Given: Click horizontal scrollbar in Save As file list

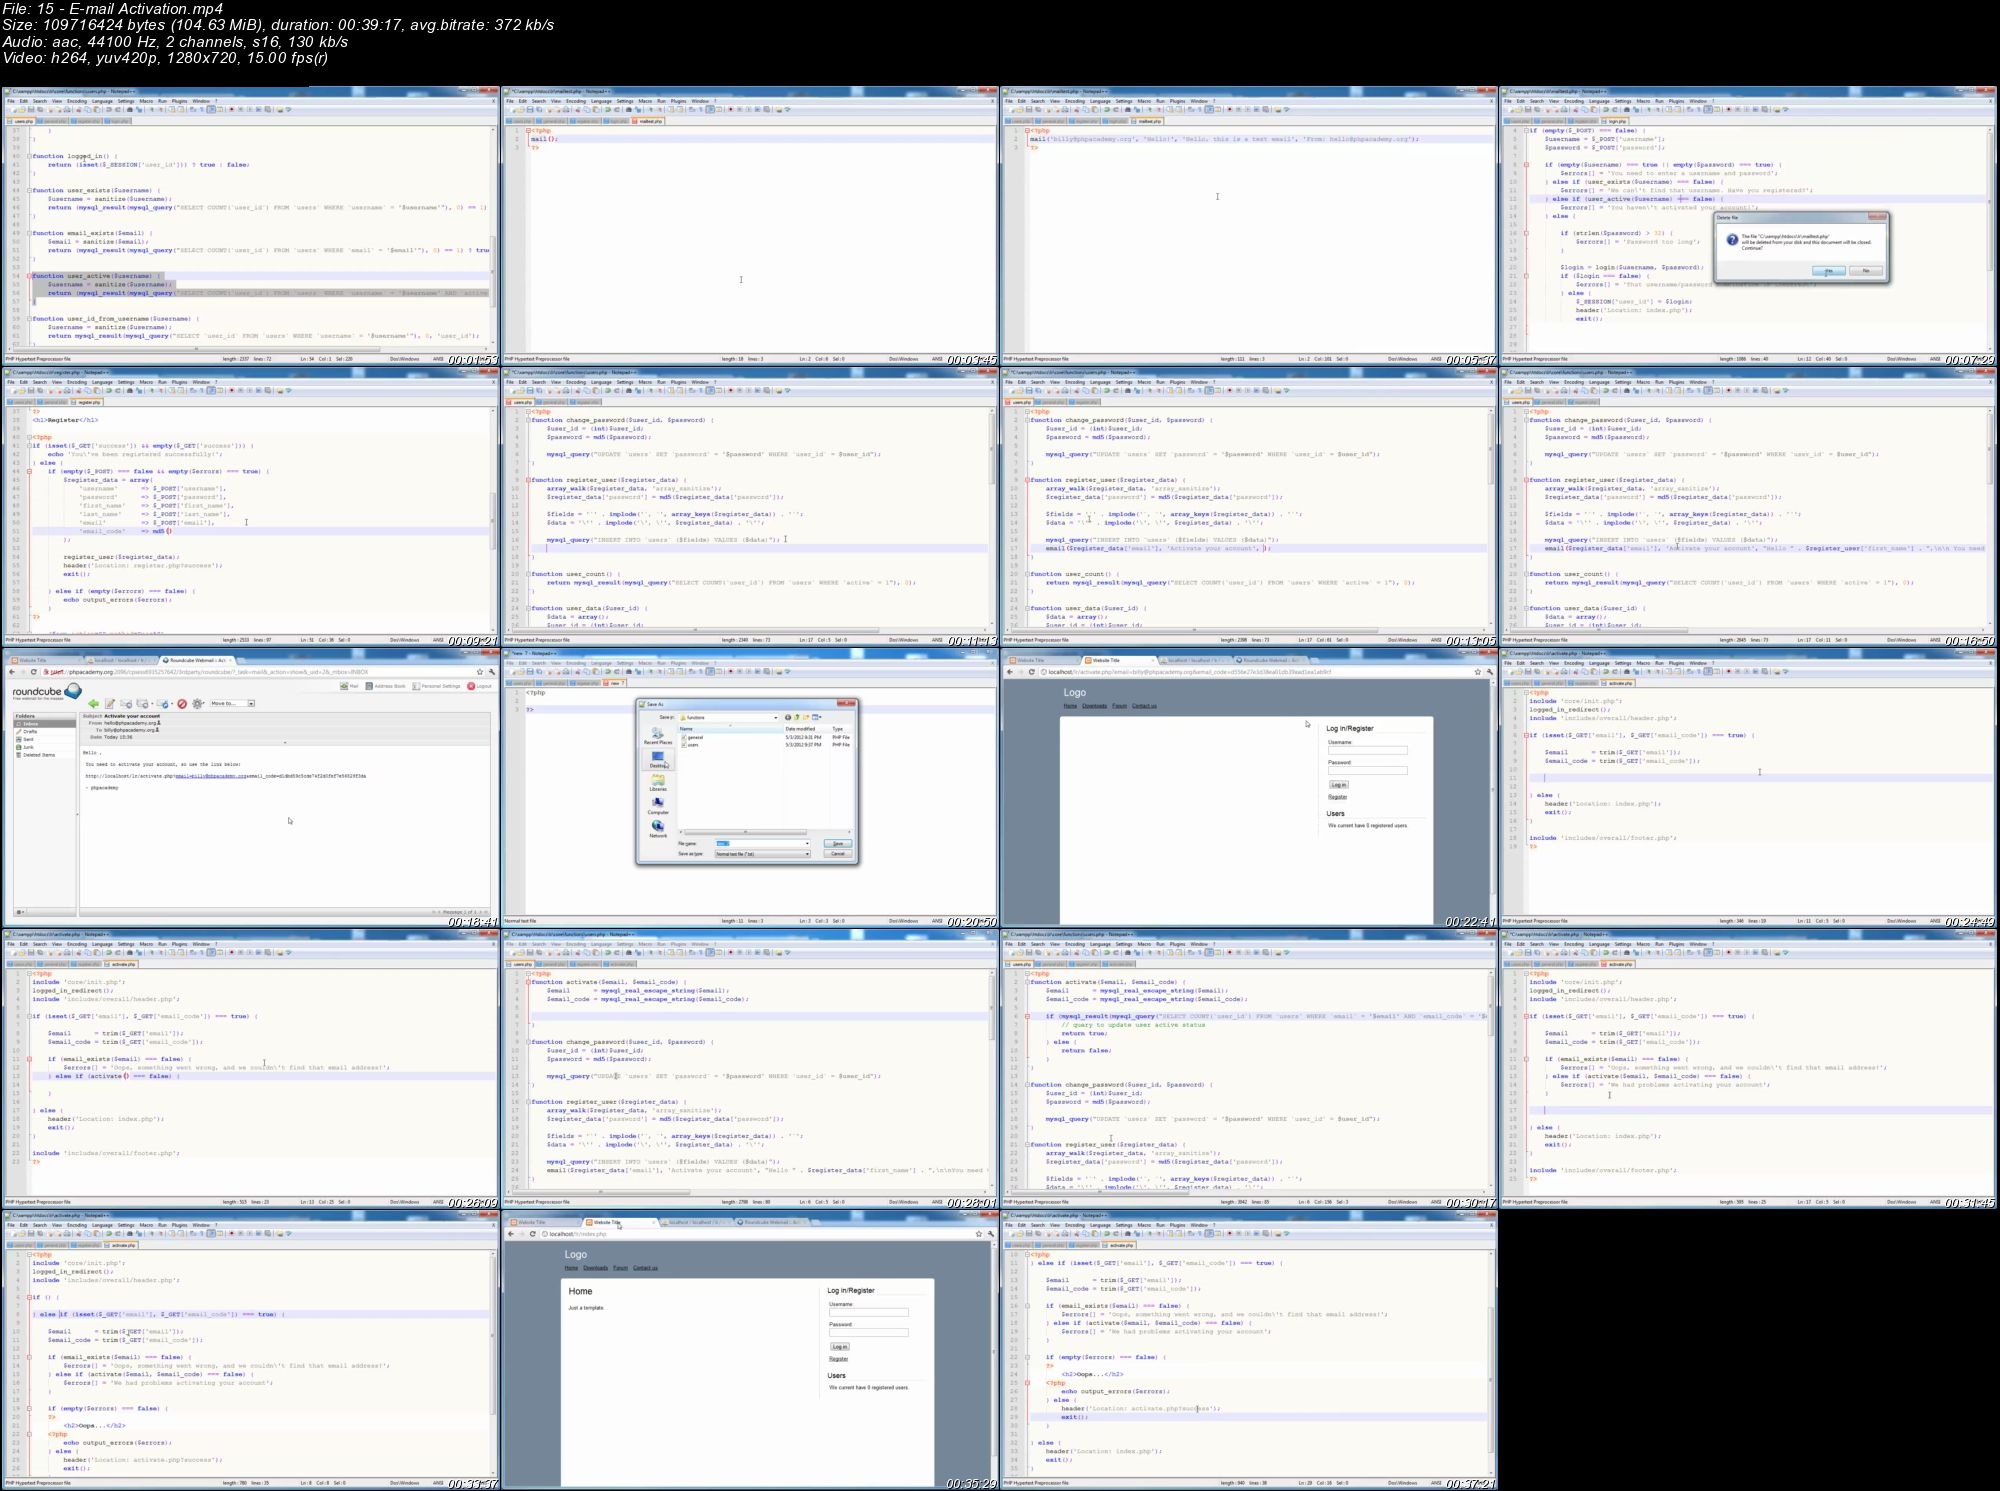Looking at the screenshot, I should click(x=745, y=832).
